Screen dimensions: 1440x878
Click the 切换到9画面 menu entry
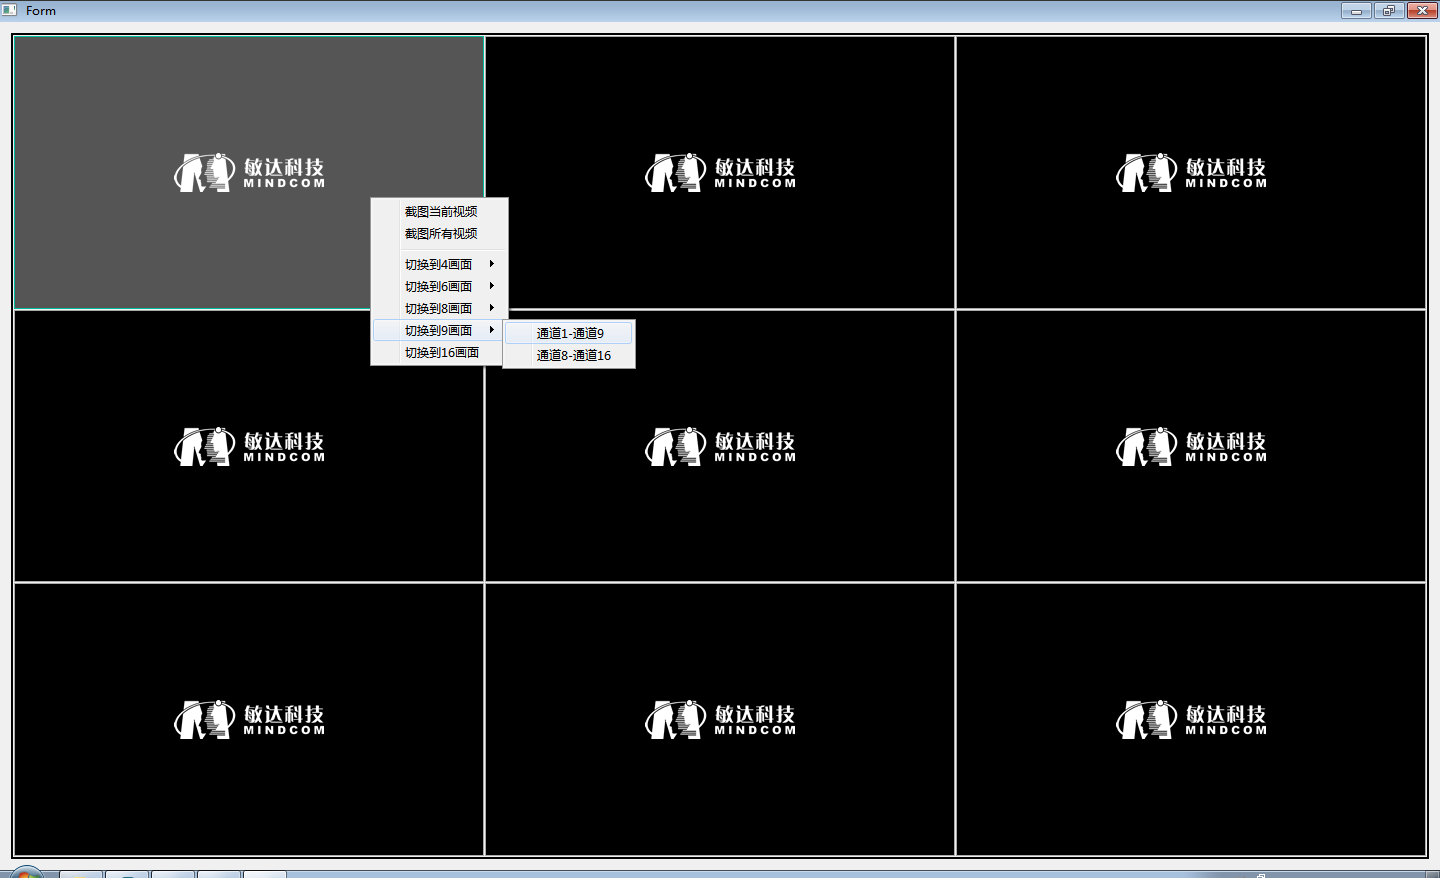pyautogui.click(x=438, y=330)
